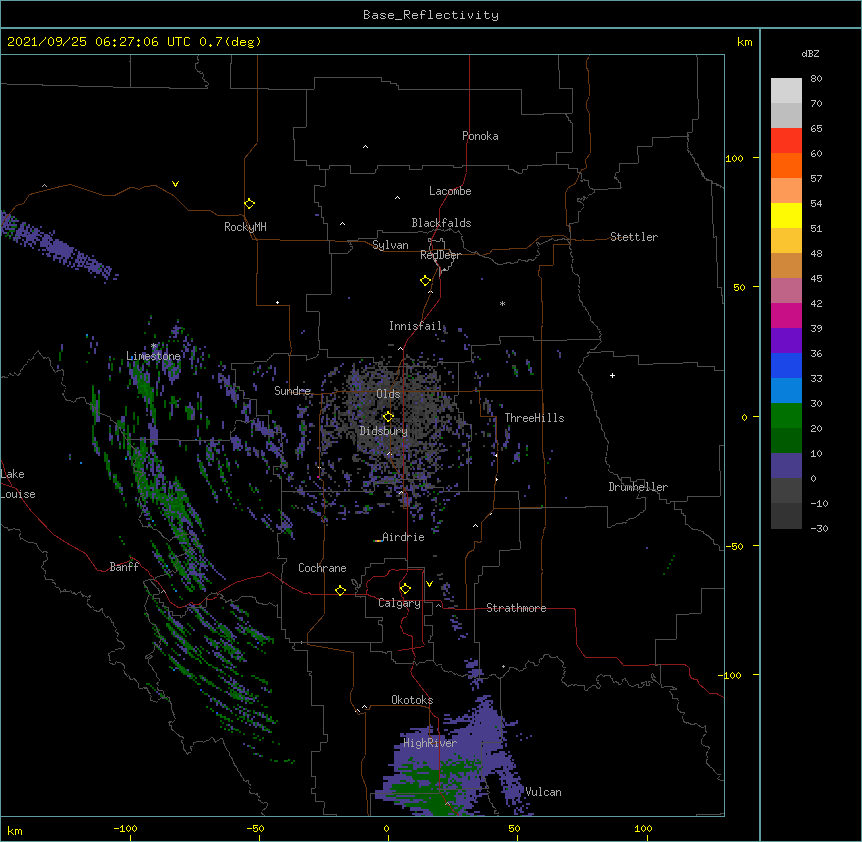862x842 pixels.
Task: Click the Lacombe city label
Action: [x=450, y=191]
